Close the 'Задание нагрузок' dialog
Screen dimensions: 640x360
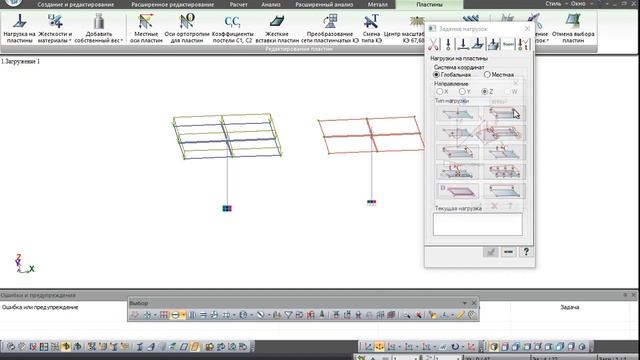tap(527, 29)
